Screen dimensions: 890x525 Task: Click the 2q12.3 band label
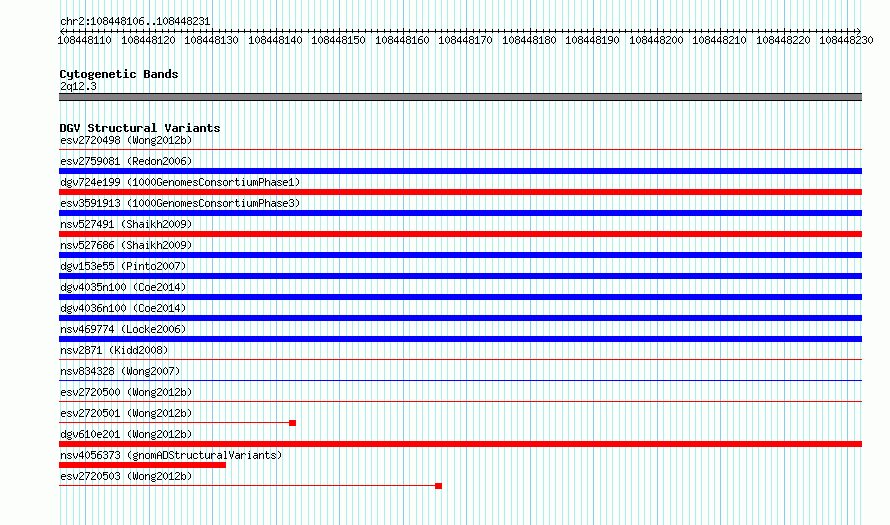coord(78,86)
